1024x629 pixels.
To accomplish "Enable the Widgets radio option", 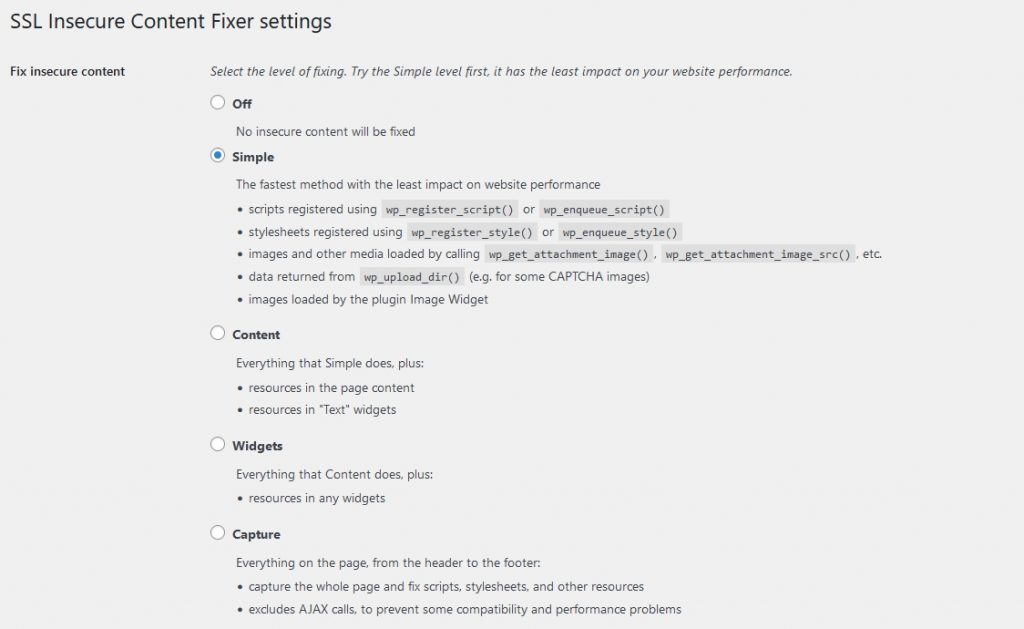I will pyautogui.click(x=218, y=444).
